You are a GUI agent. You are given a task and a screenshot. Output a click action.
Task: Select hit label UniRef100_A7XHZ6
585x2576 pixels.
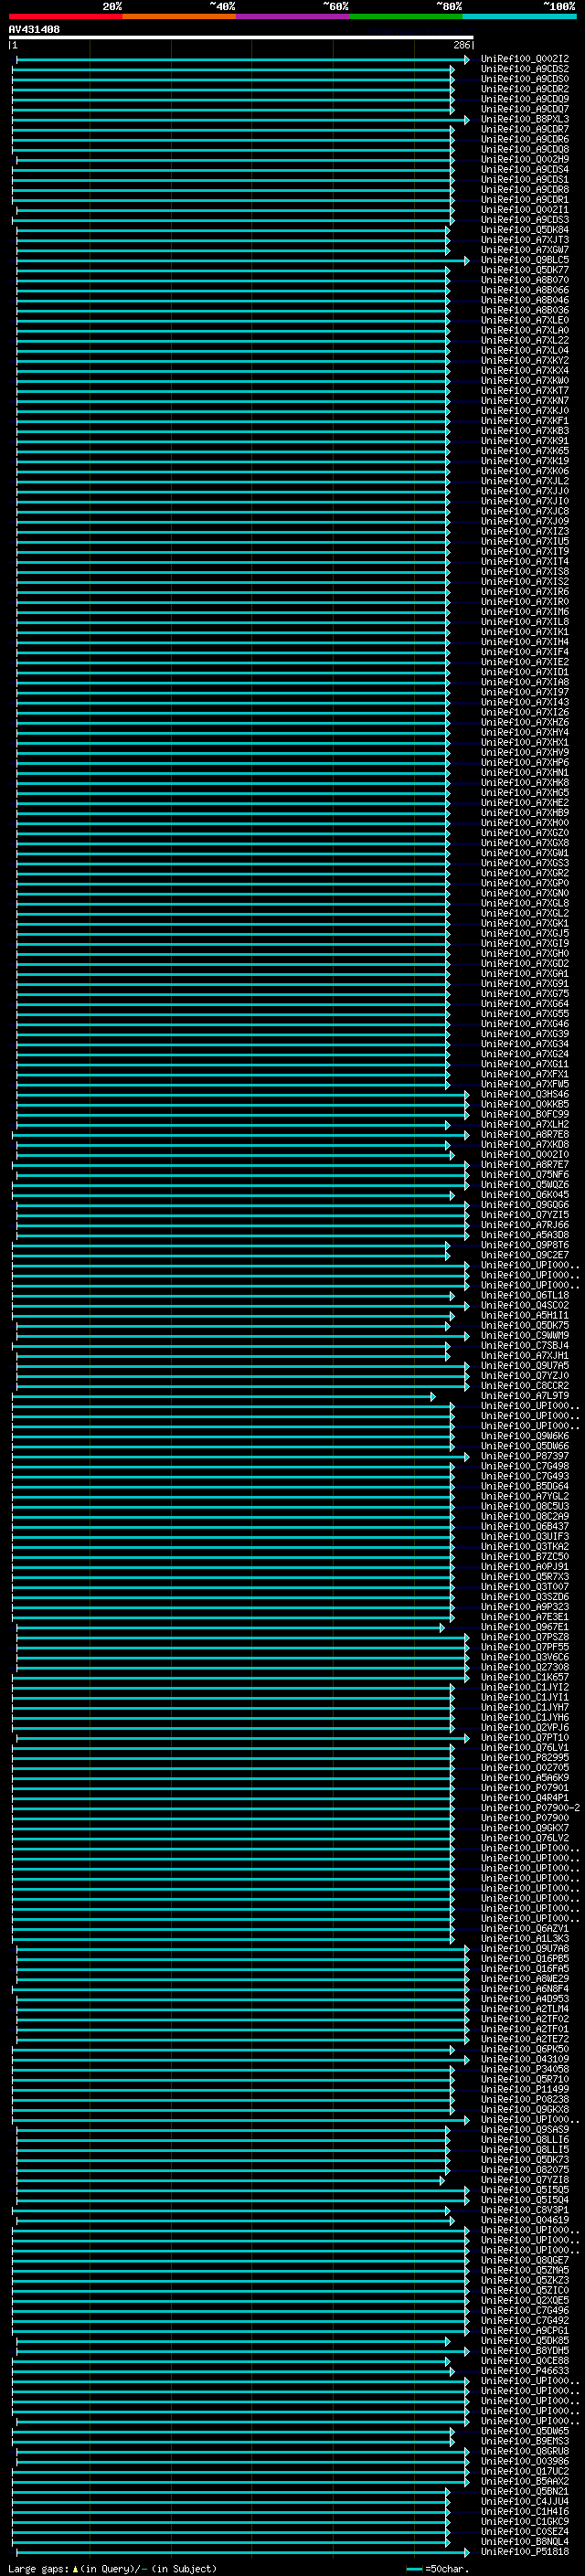pyautogui.click(x=525, y=722)
